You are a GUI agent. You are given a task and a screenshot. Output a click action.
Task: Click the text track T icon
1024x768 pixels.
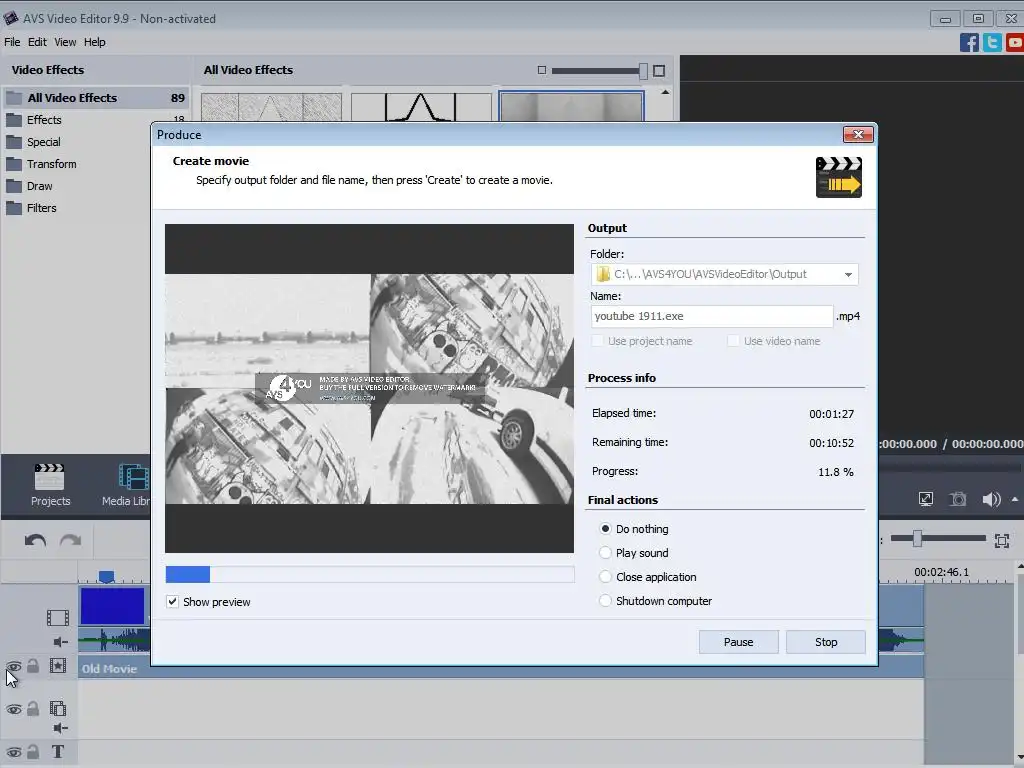pos(57,752)
